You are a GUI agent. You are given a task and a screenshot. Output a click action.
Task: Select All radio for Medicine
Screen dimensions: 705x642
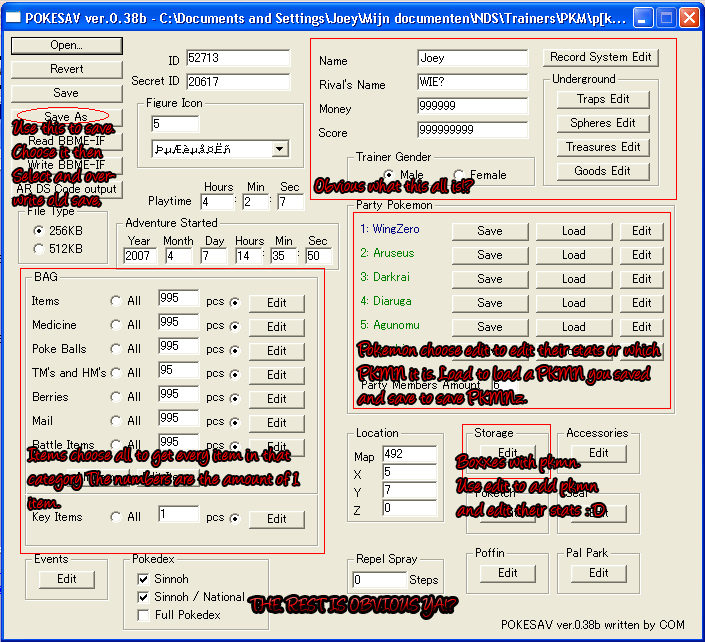(116, 325)
